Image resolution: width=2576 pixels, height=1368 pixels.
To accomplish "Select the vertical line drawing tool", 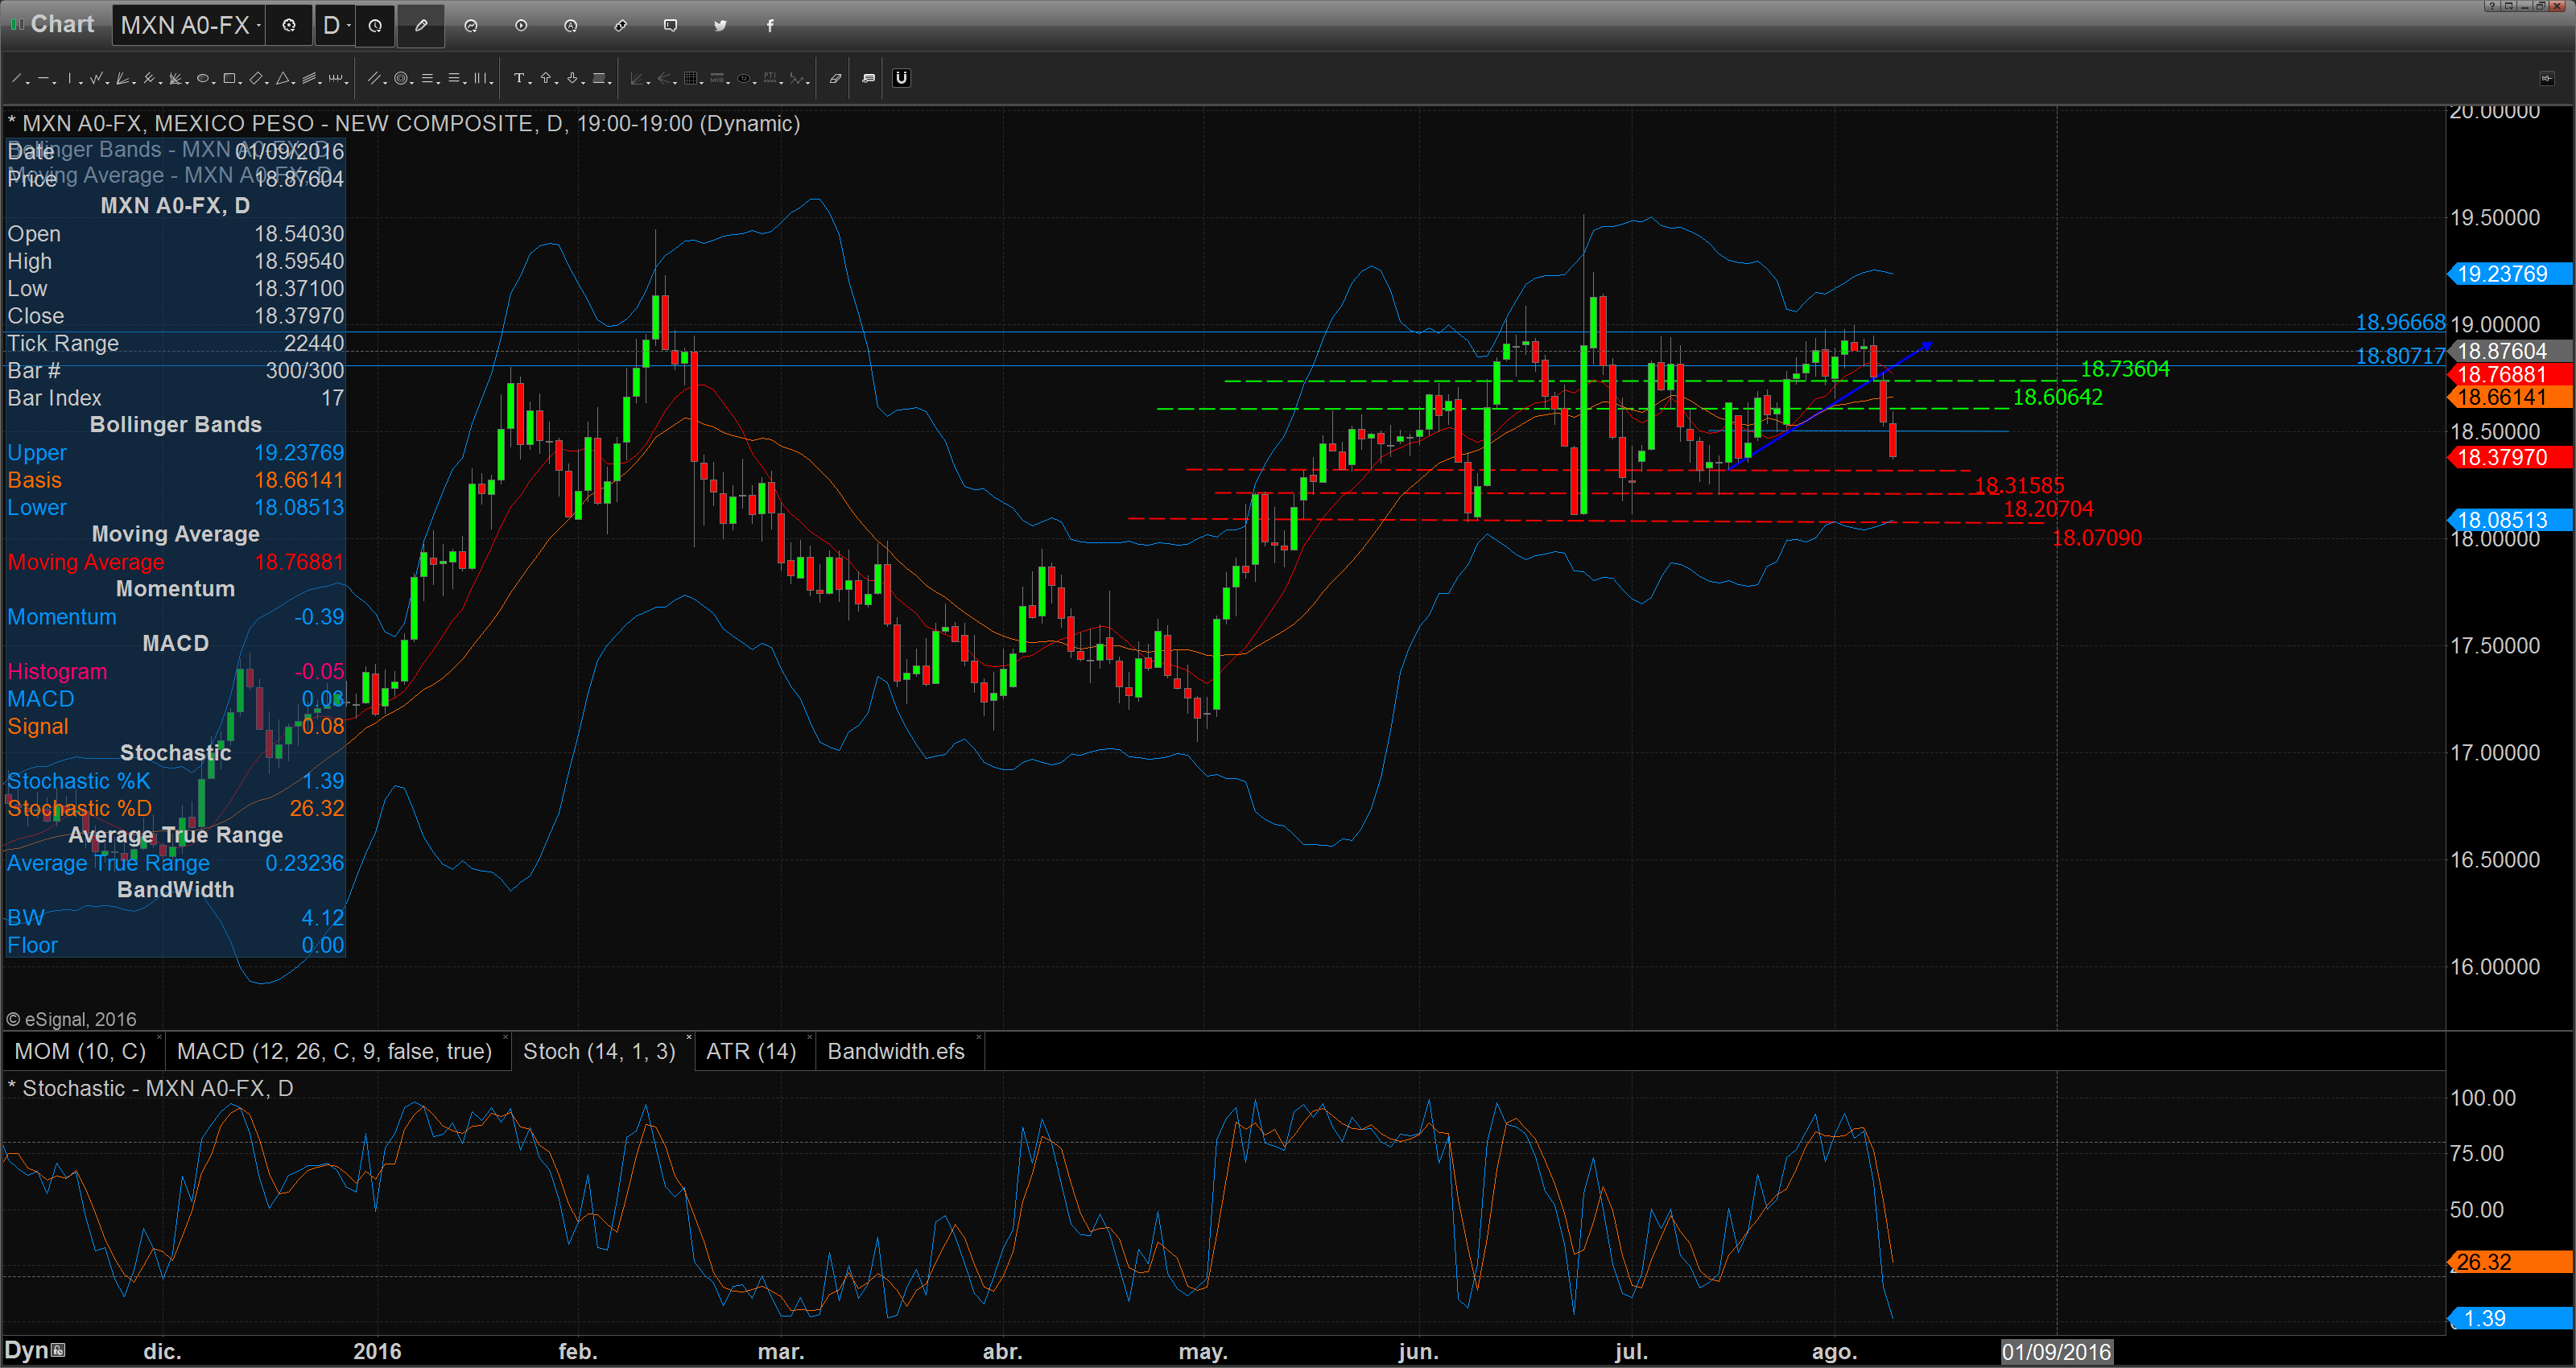I will 70,78.
